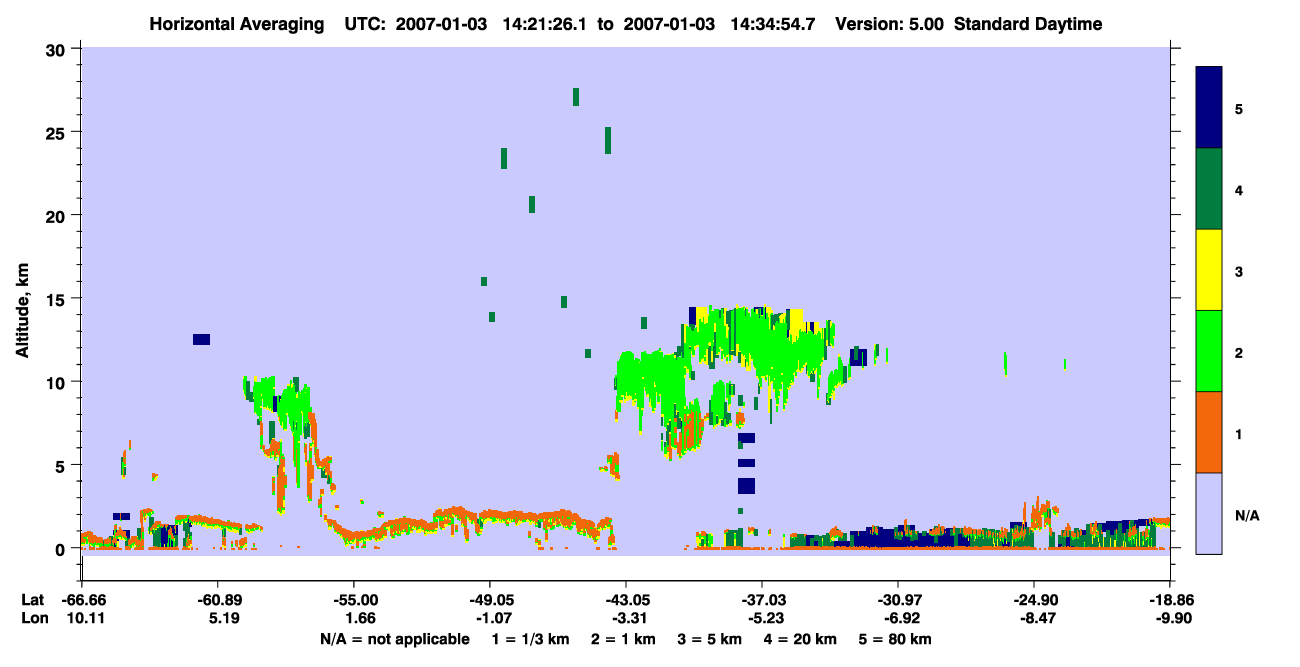Click the latitude value -30.97
The image size is (1300, 667).
pos(898,599)
